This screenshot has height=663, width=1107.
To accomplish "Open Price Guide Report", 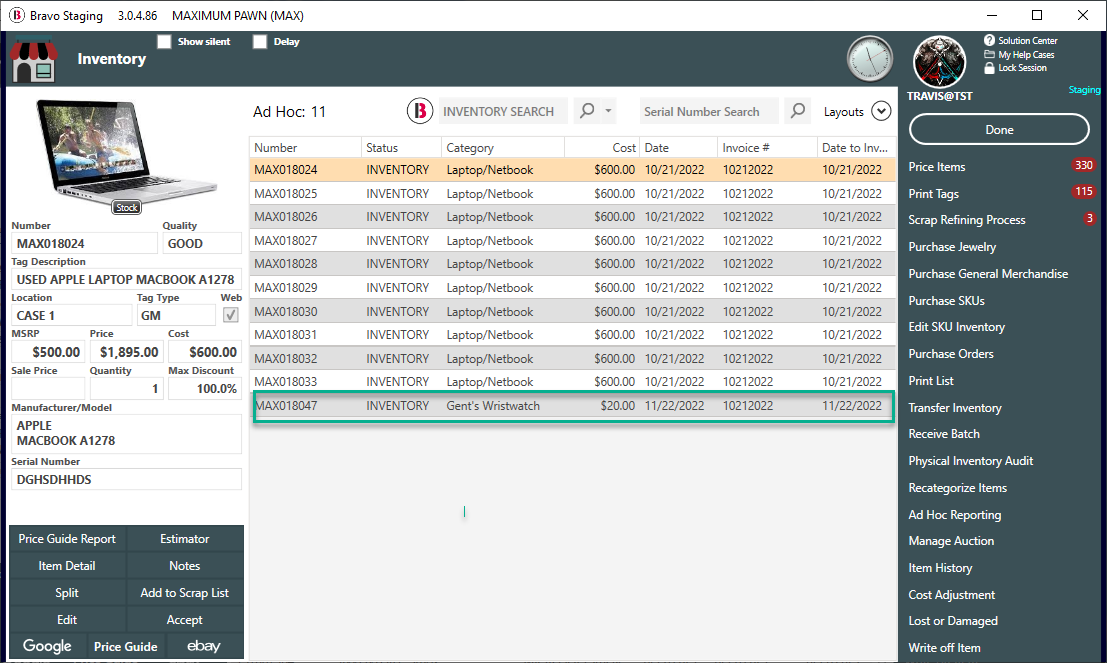I will pos(67,539).
